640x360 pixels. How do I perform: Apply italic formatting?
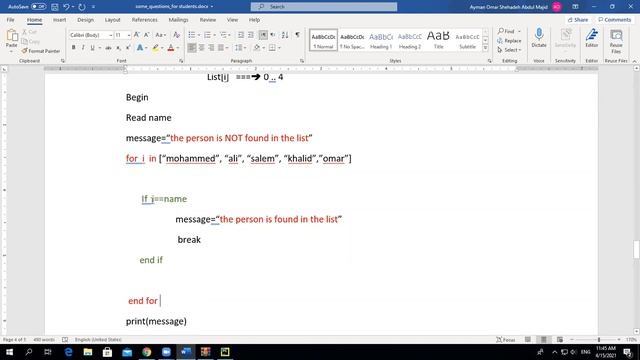pyautogui.click(x=83, y=48)
